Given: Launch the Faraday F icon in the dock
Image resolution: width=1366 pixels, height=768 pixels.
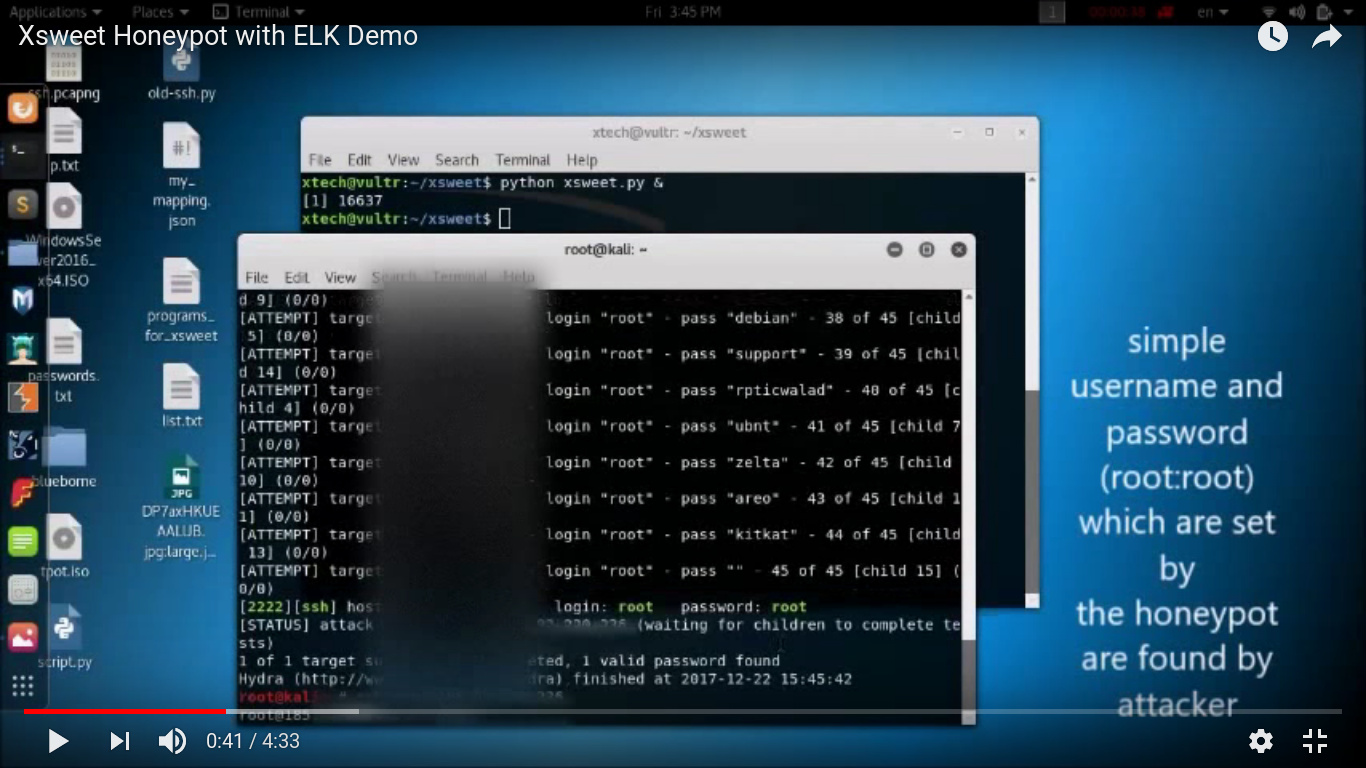Looking at the screenshot, I should pyautogui.click(x=22, y=493).
